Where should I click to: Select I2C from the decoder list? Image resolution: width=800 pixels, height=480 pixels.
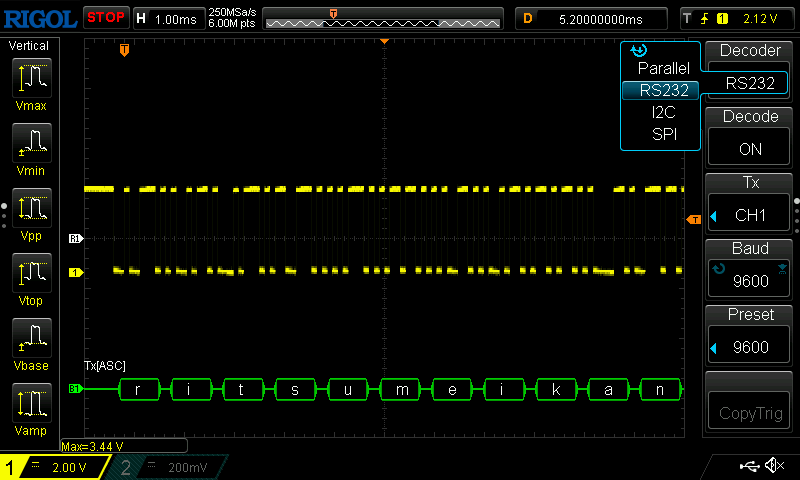click(x=663, y=112)
